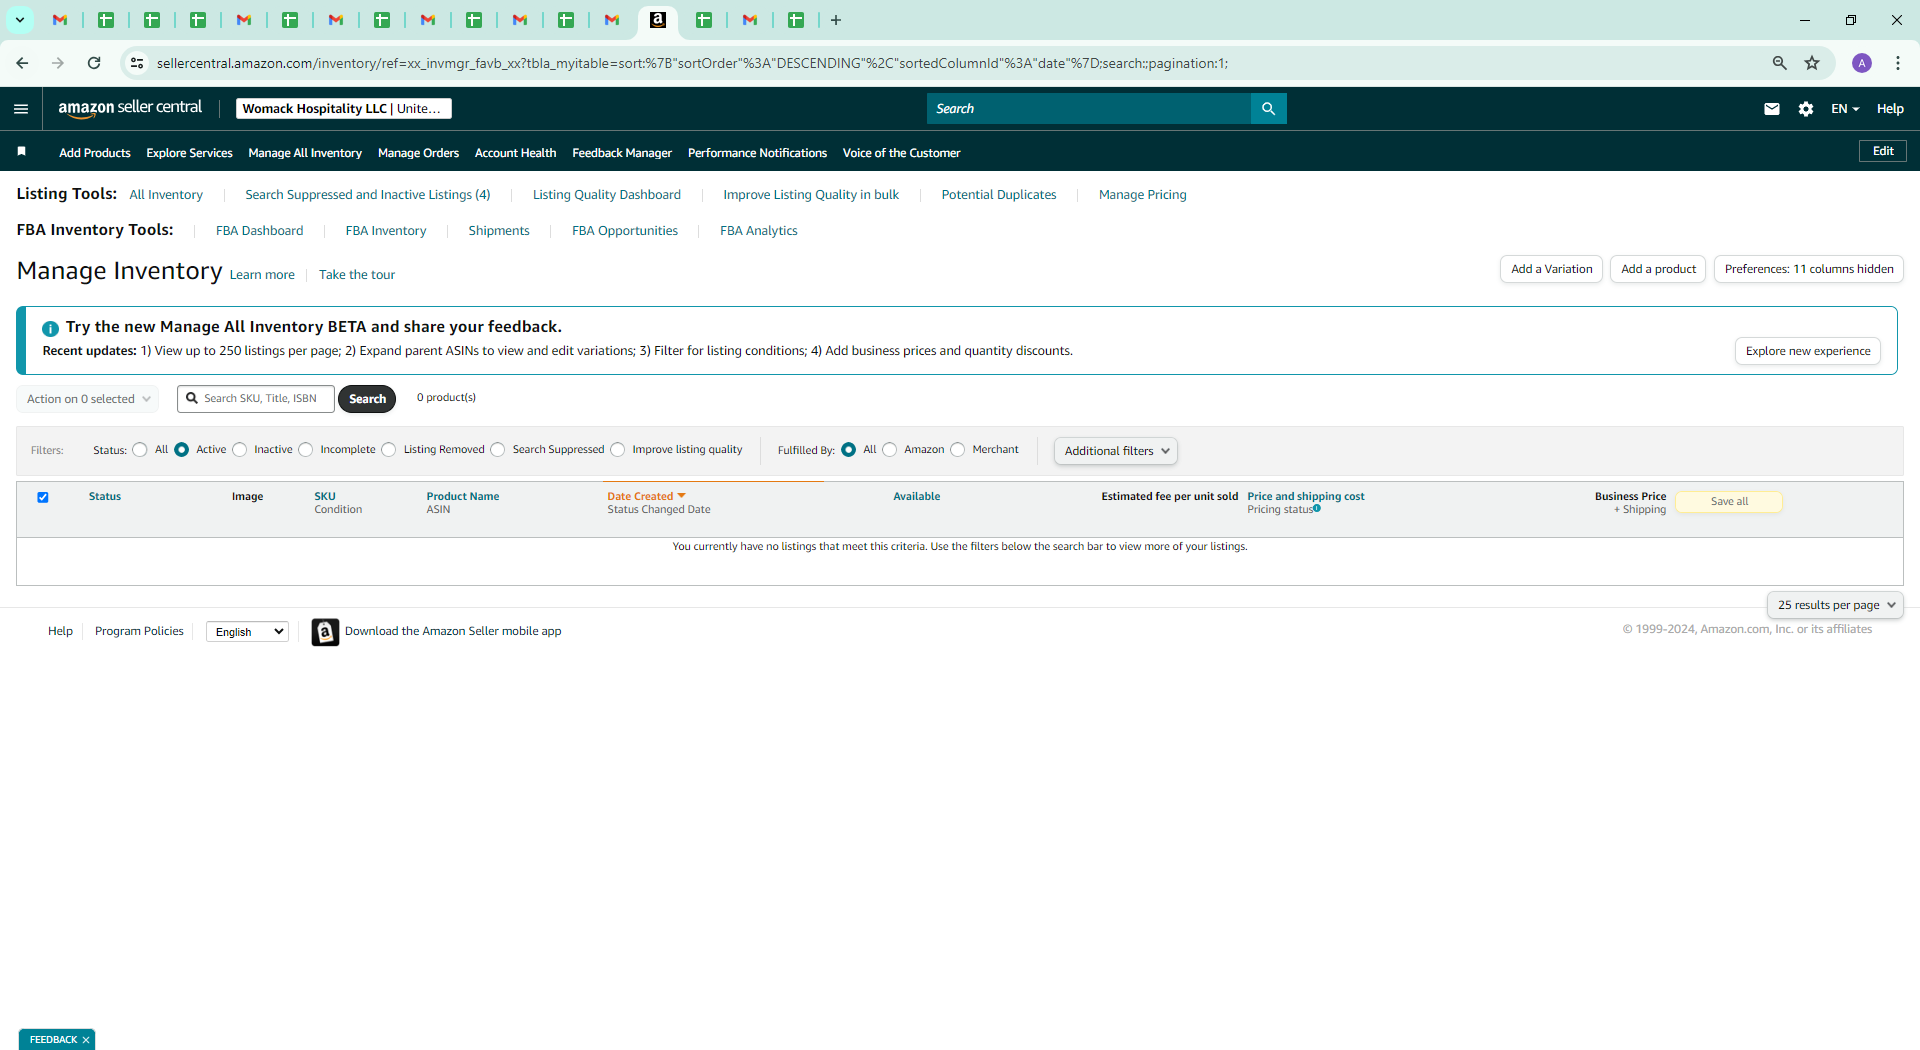1920x1050 pixels.
Task: Focus the Search SKU, Title, ISBN field
Action: pos(256,399)
